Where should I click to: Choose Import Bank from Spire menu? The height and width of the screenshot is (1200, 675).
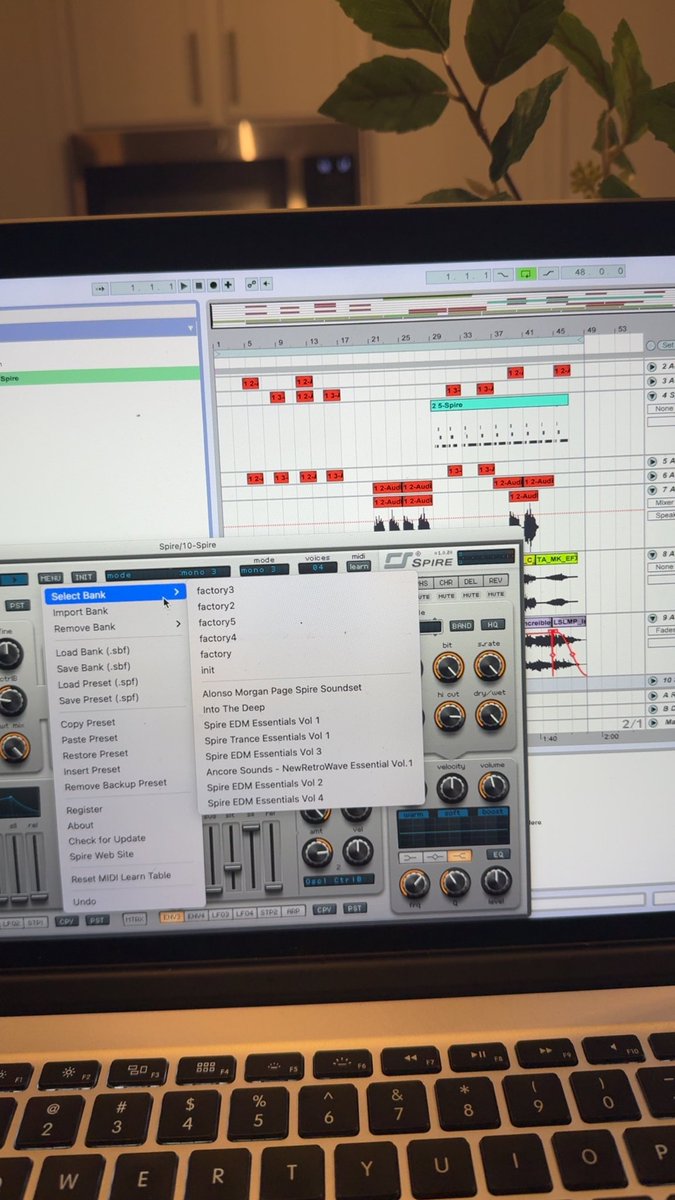(80, 611)
